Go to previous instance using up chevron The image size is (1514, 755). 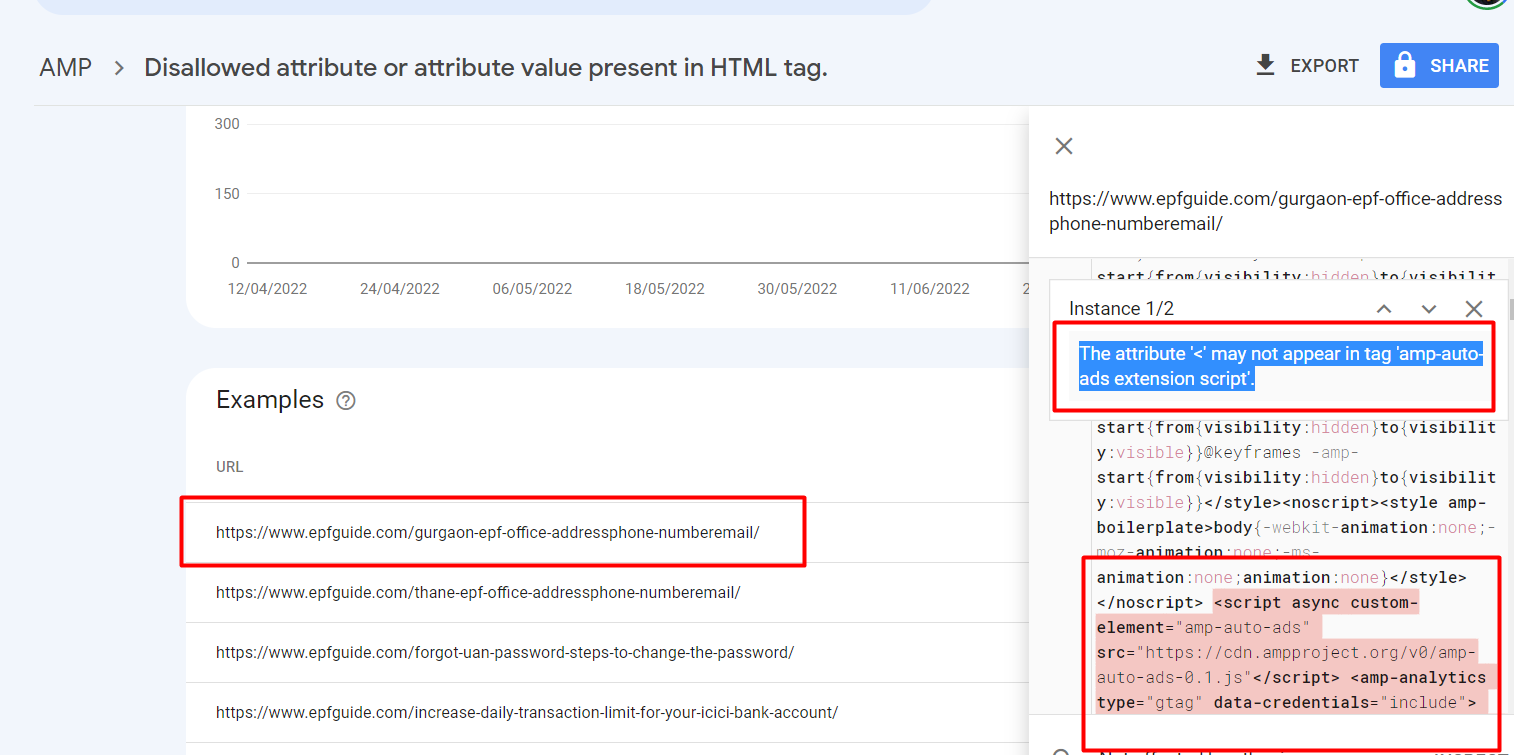(x=1384, y=309)
